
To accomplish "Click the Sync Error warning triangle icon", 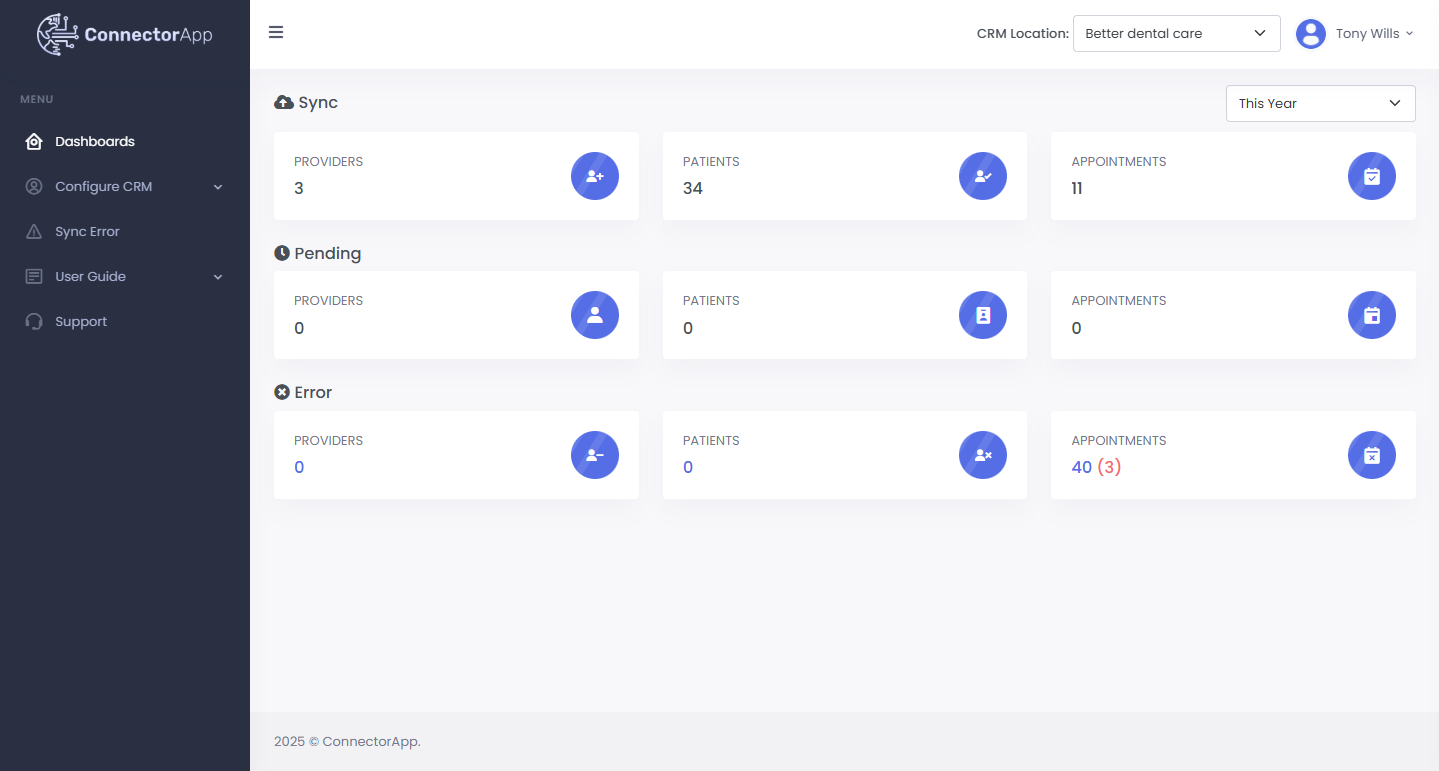I will click(34, 231).
